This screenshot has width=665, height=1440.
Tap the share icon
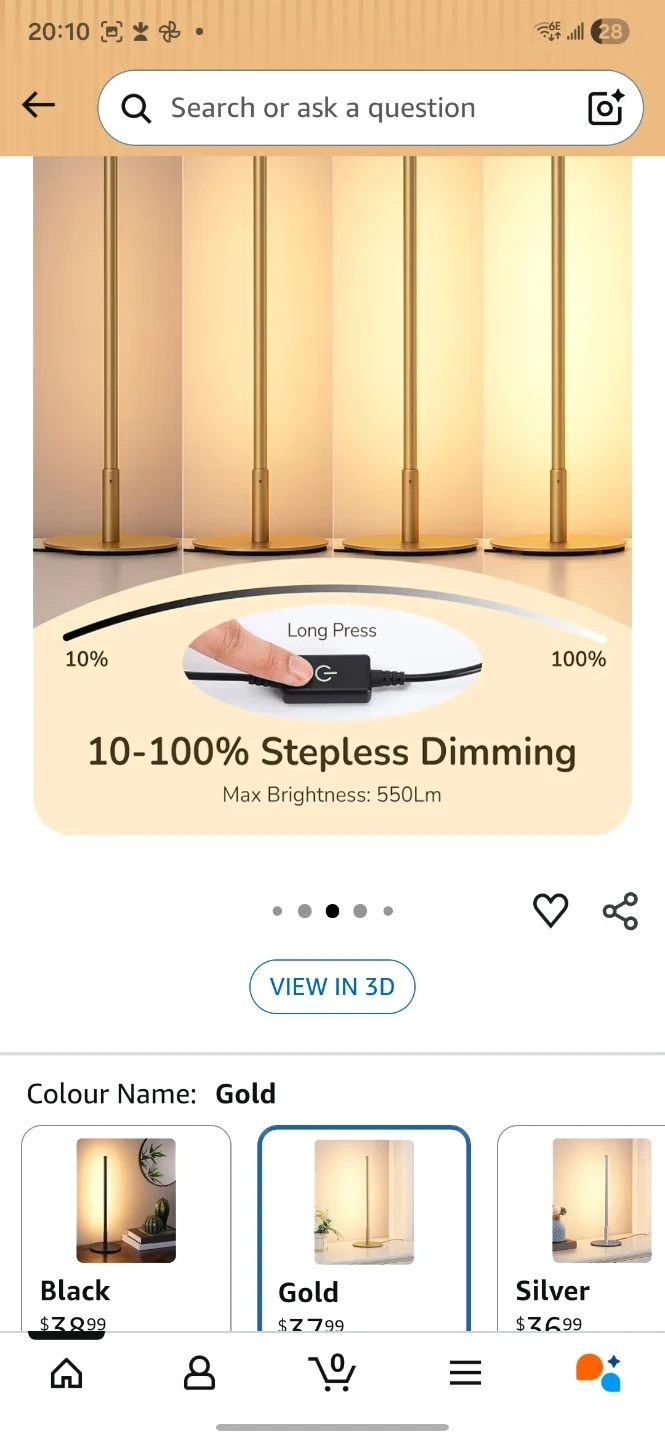(620, 911)
